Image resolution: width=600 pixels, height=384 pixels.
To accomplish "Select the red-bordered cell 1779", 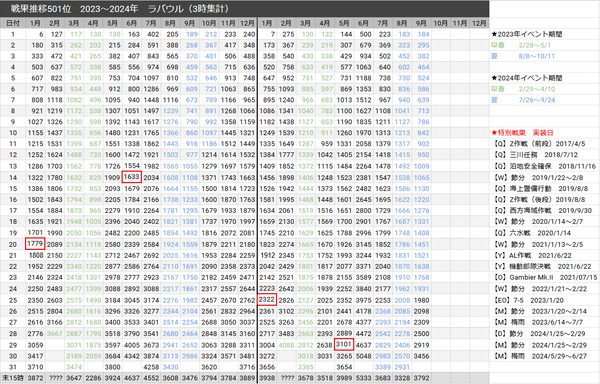I will (x=35, y=244).
